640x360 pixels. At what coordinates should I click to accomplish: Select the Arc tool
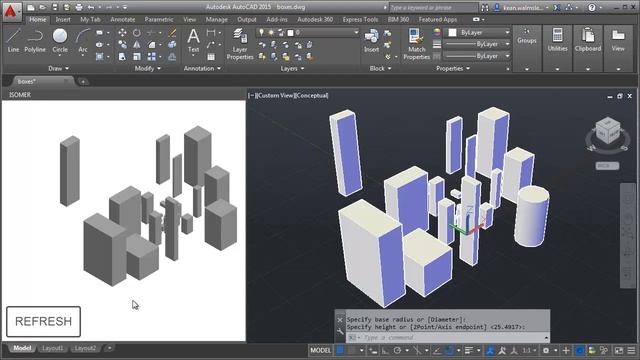(83, 41)
